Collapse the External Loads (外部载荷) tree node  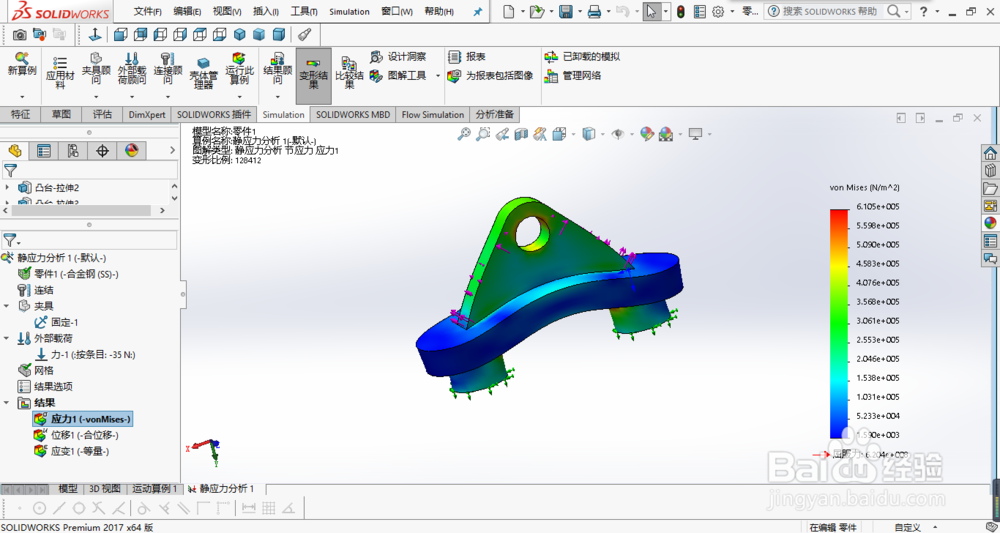(x=7, y=338)
